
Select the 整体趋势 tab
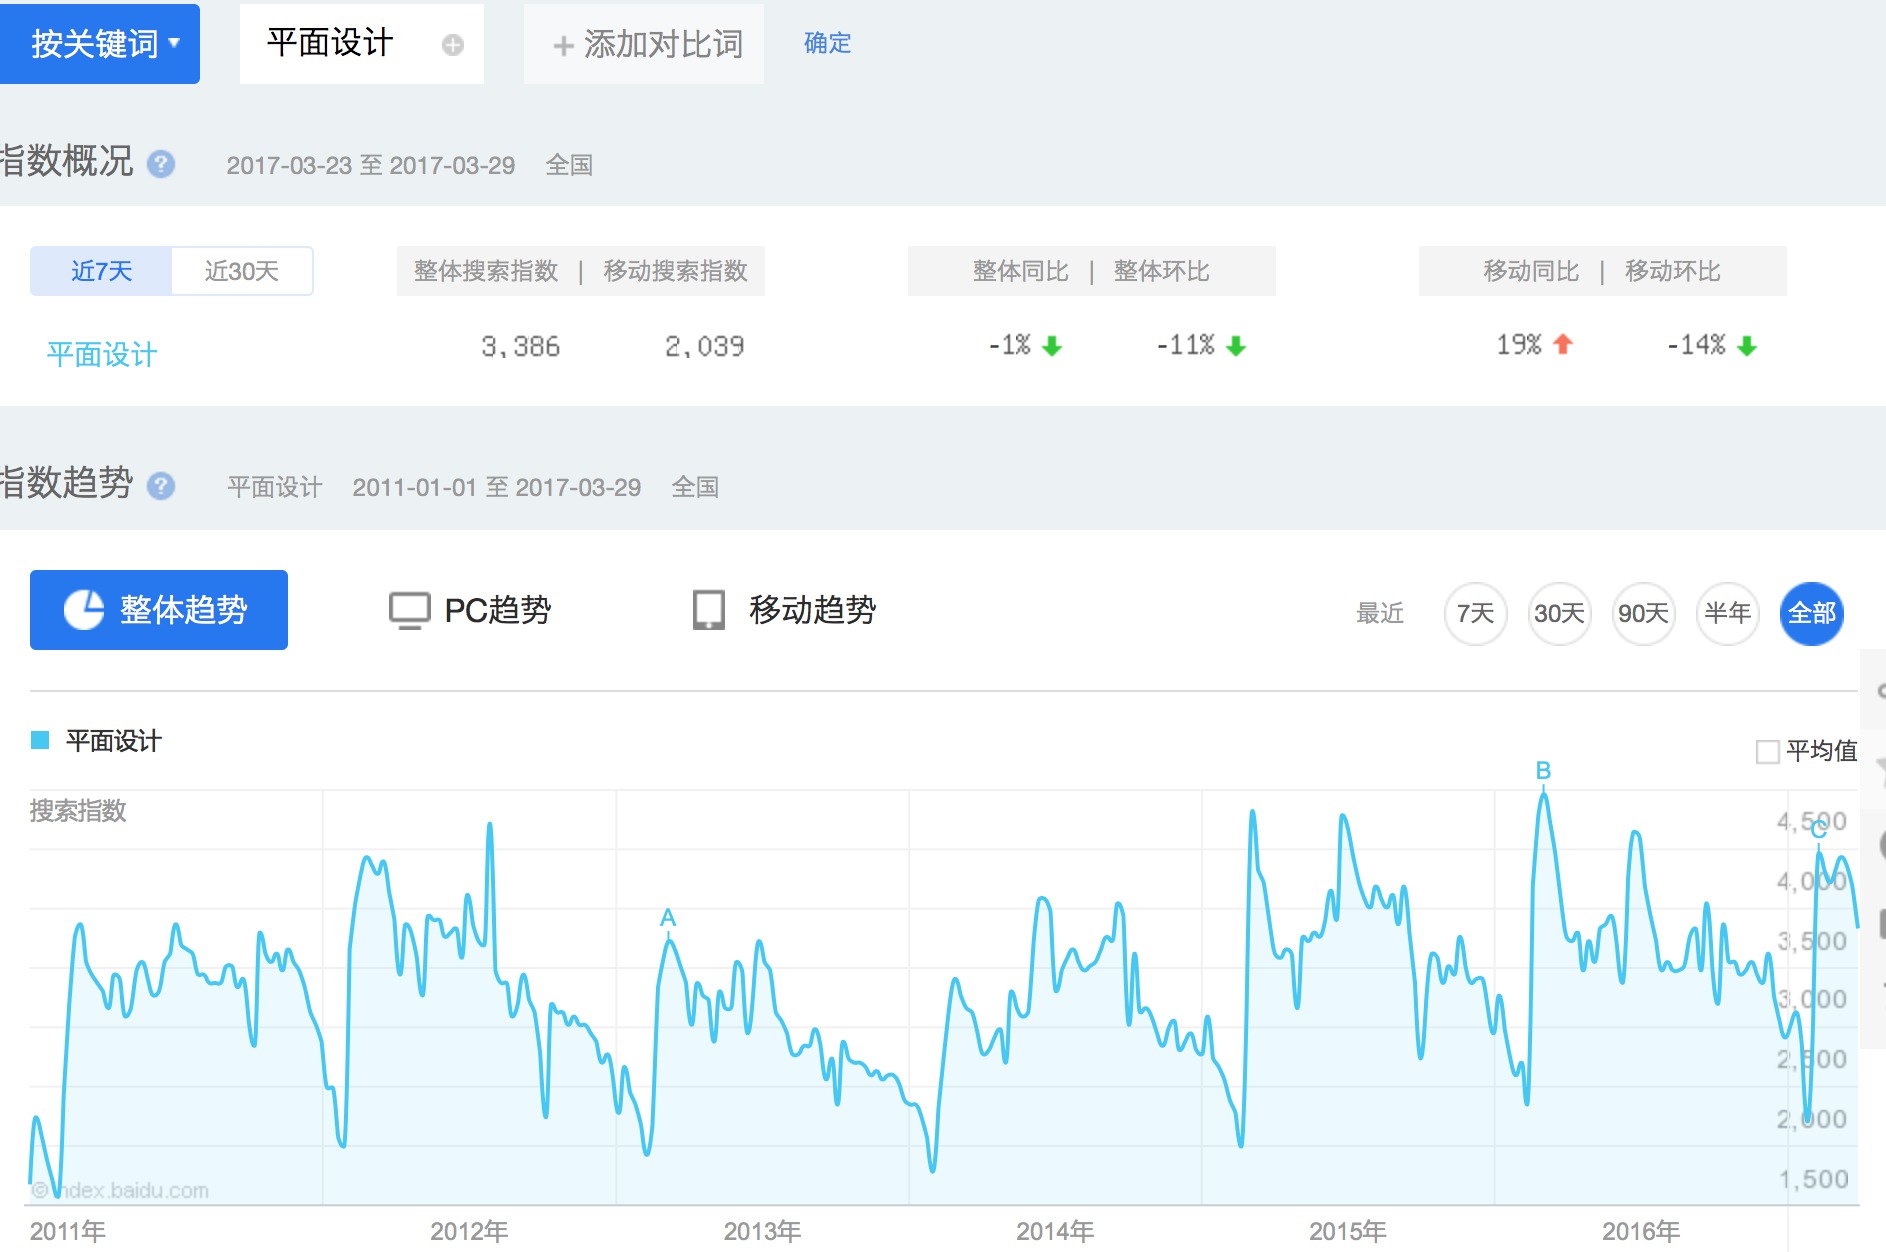pyautogui.click(x=159, y=610)
